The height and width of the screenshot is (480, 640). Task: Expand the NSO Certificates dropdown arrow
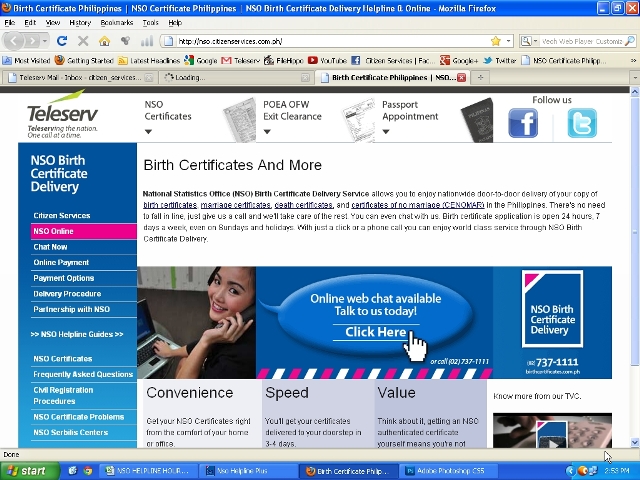(x=149, y=132)
